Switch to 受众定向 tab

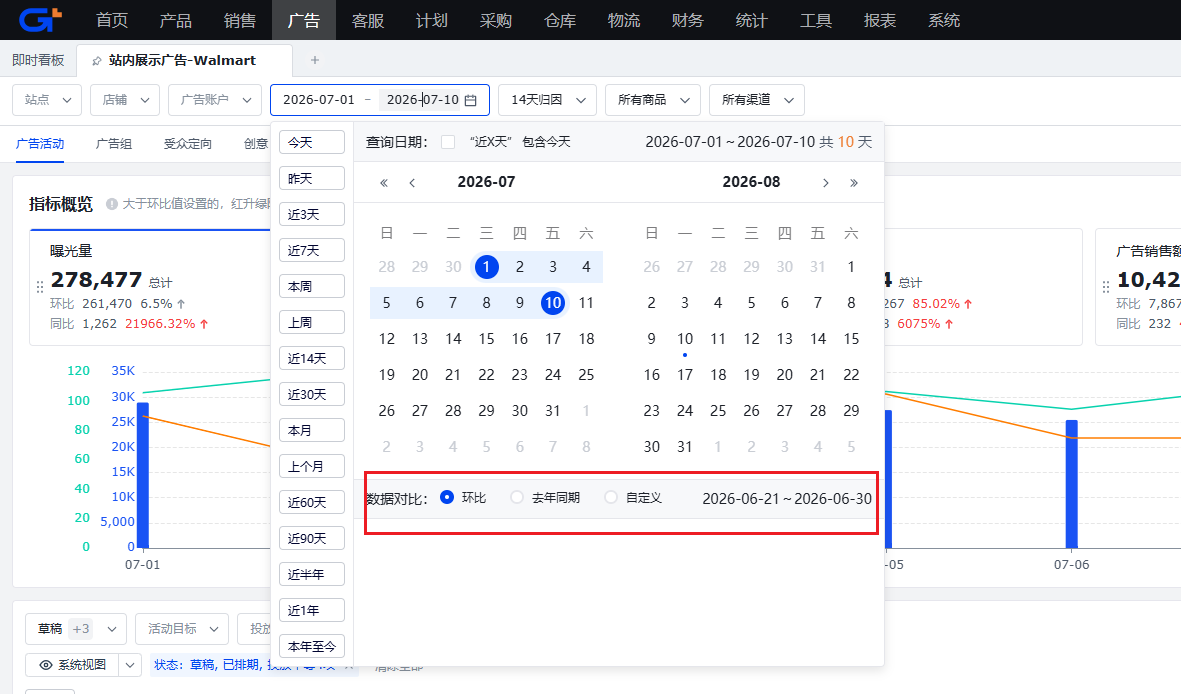click(x=188, y=144)
